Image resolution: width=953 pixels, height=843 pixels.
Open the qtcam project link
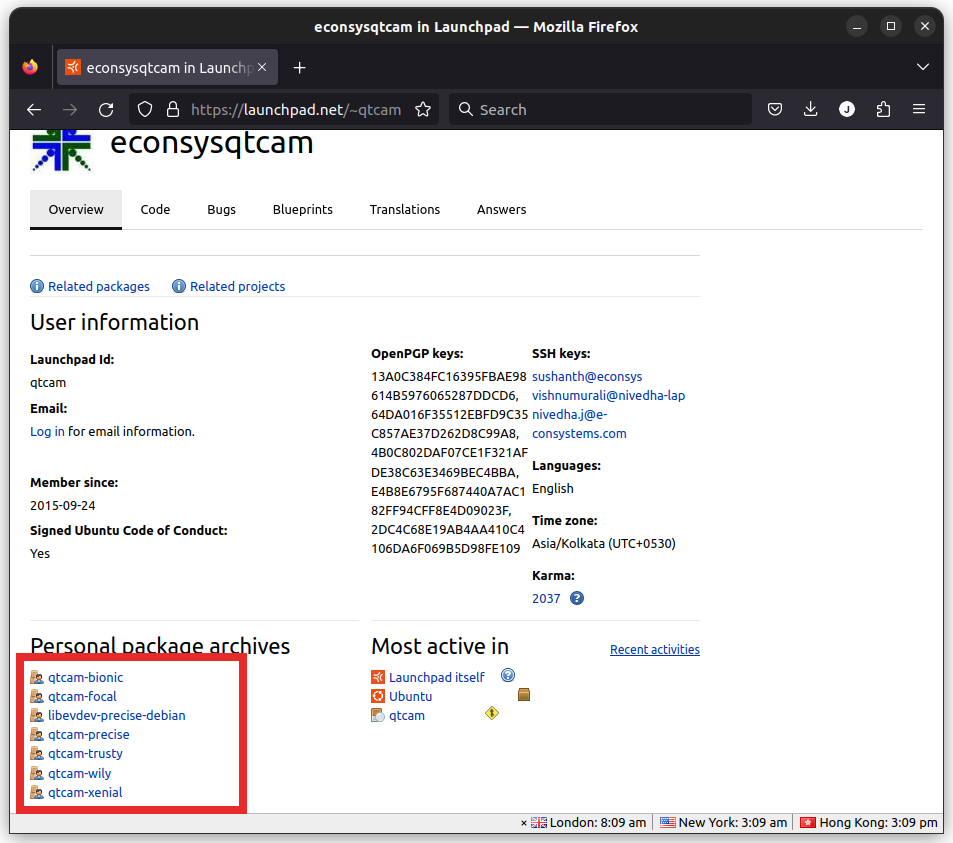click(x=407, y=716)
